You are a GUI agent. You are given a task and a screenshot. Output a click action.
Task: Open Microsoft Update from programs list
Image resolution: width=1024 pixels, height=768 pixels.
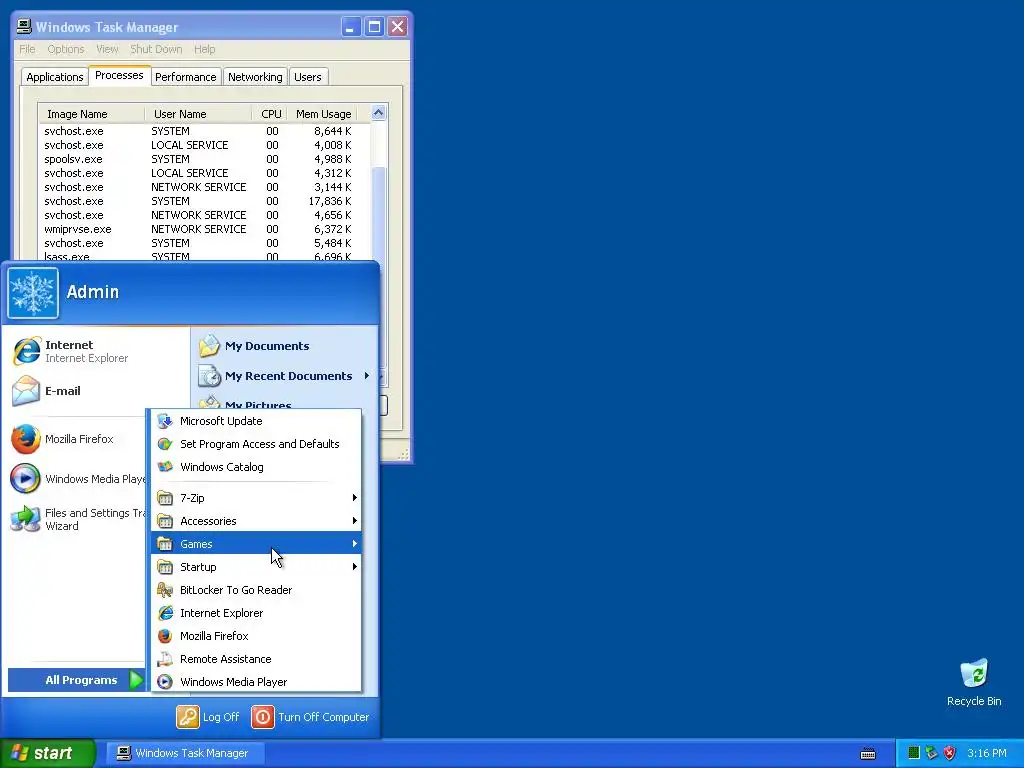pos(256,421)
